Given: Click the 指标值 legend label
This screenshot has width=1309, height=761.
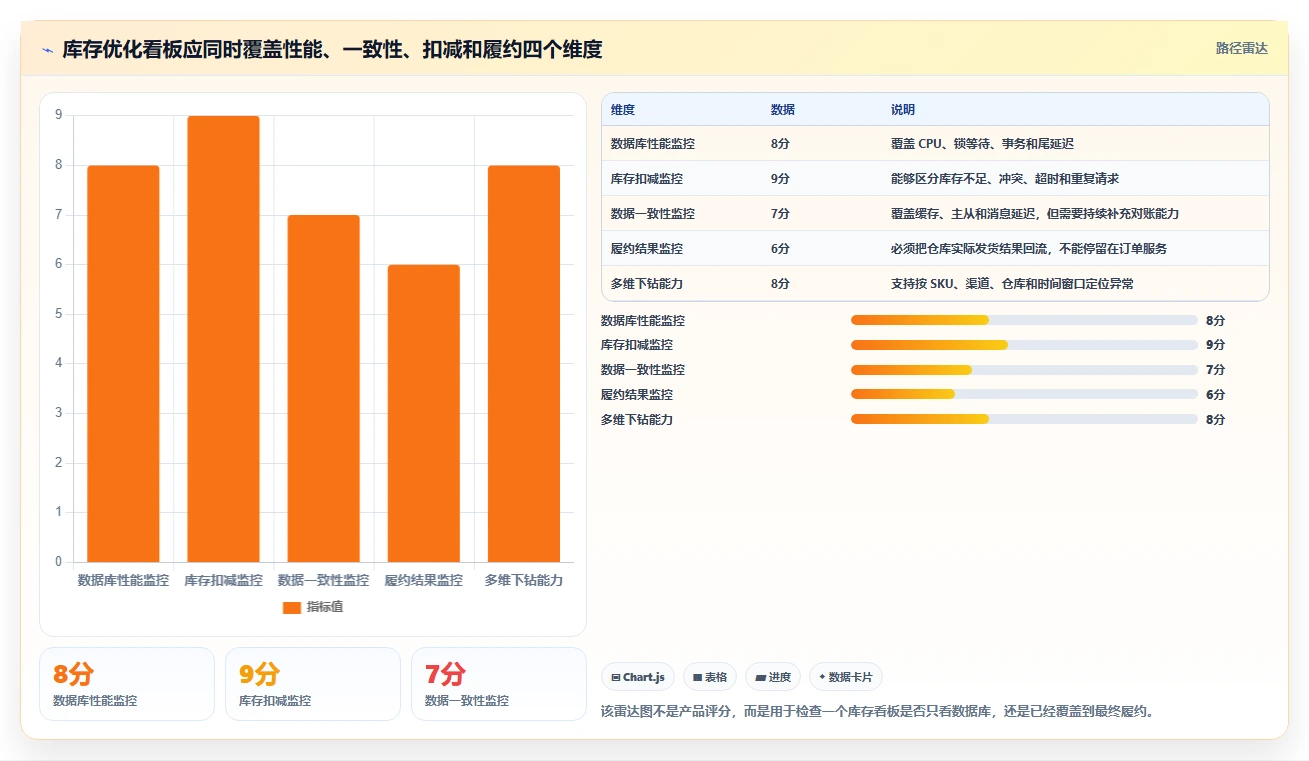Looking at the screenshot, I should [x=324, y=607].
